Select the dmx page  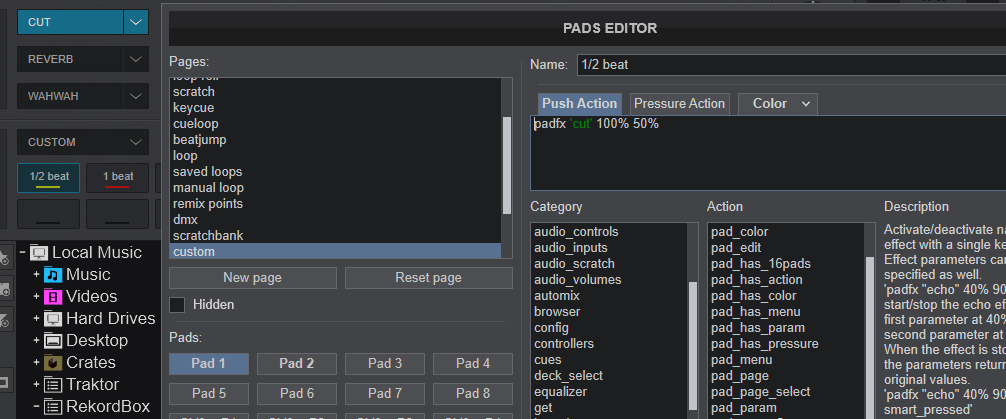(x=336, y=220)
